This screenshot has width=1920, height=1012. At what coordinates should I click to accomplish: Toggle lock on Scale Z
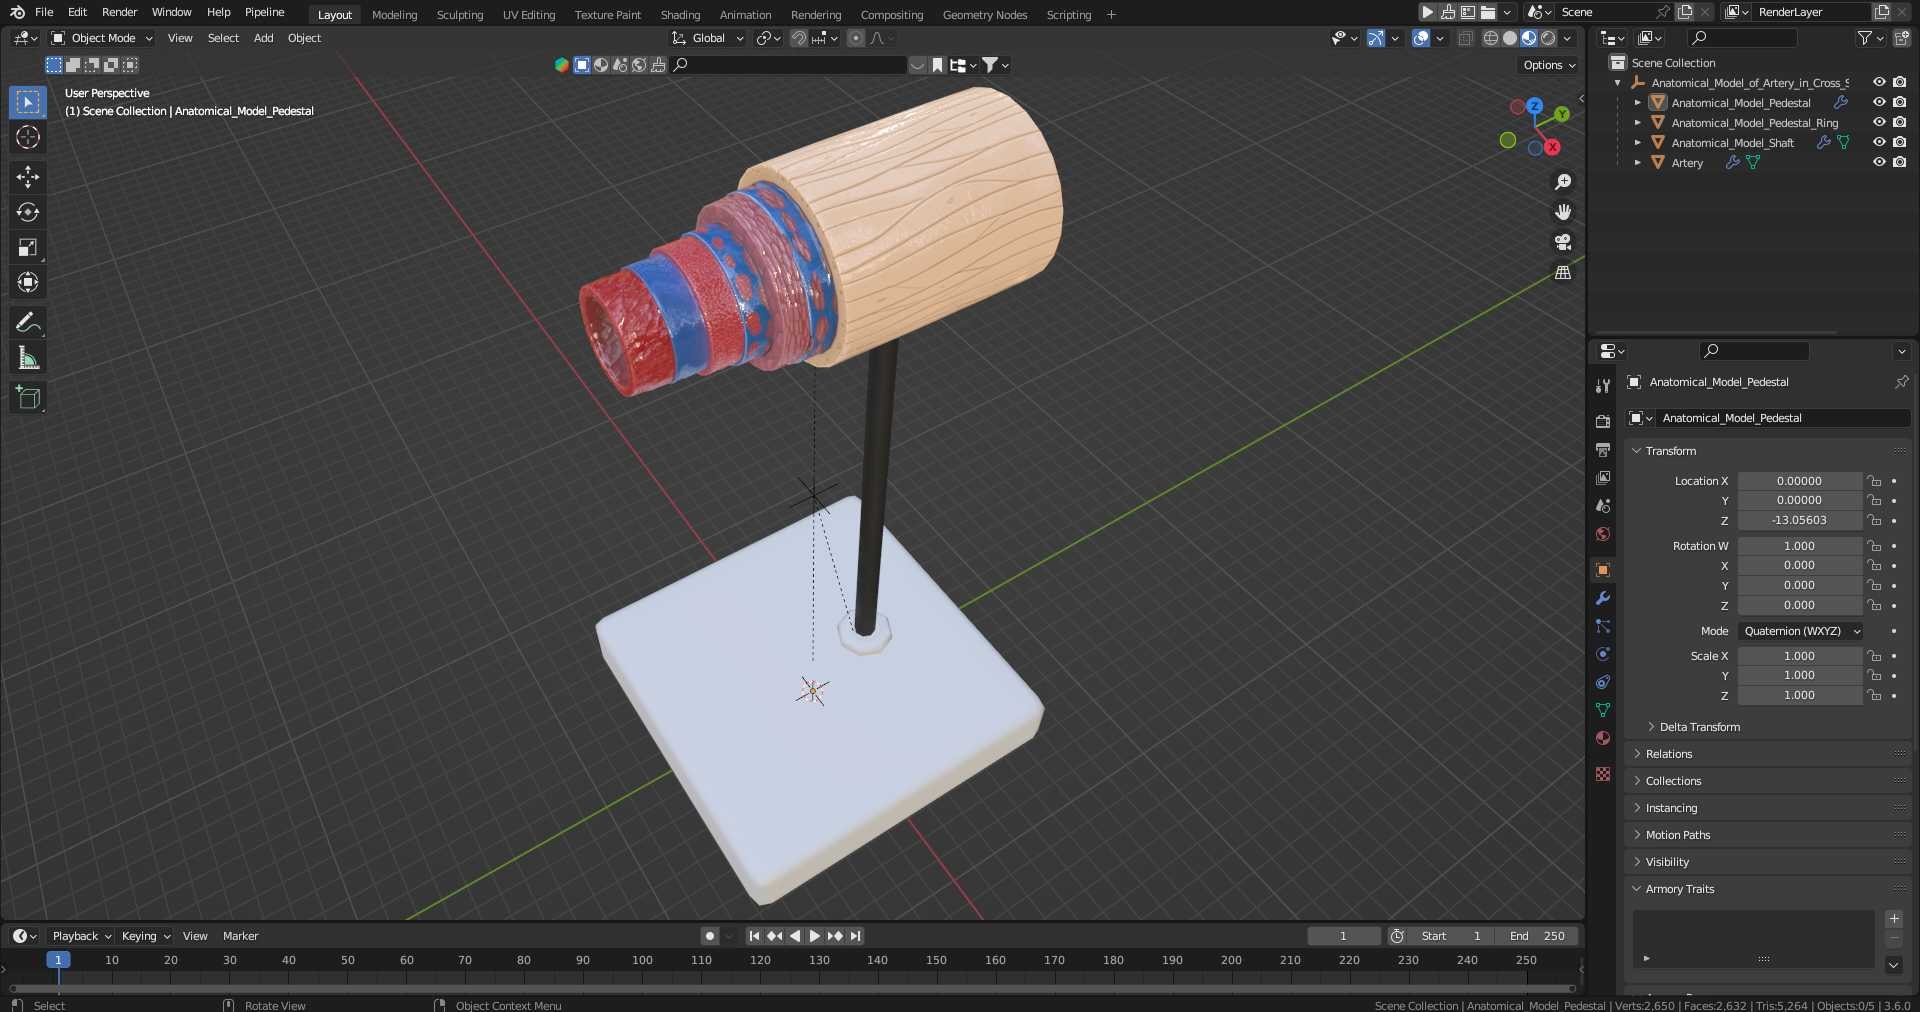click(1875, 695)
